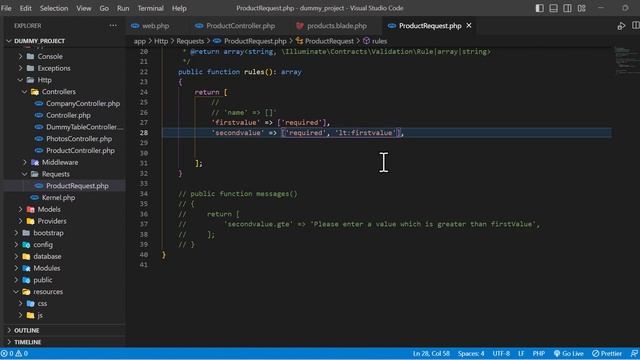
Task: Open Explorer more actions ellipsis
Action: tap(113, 25)
